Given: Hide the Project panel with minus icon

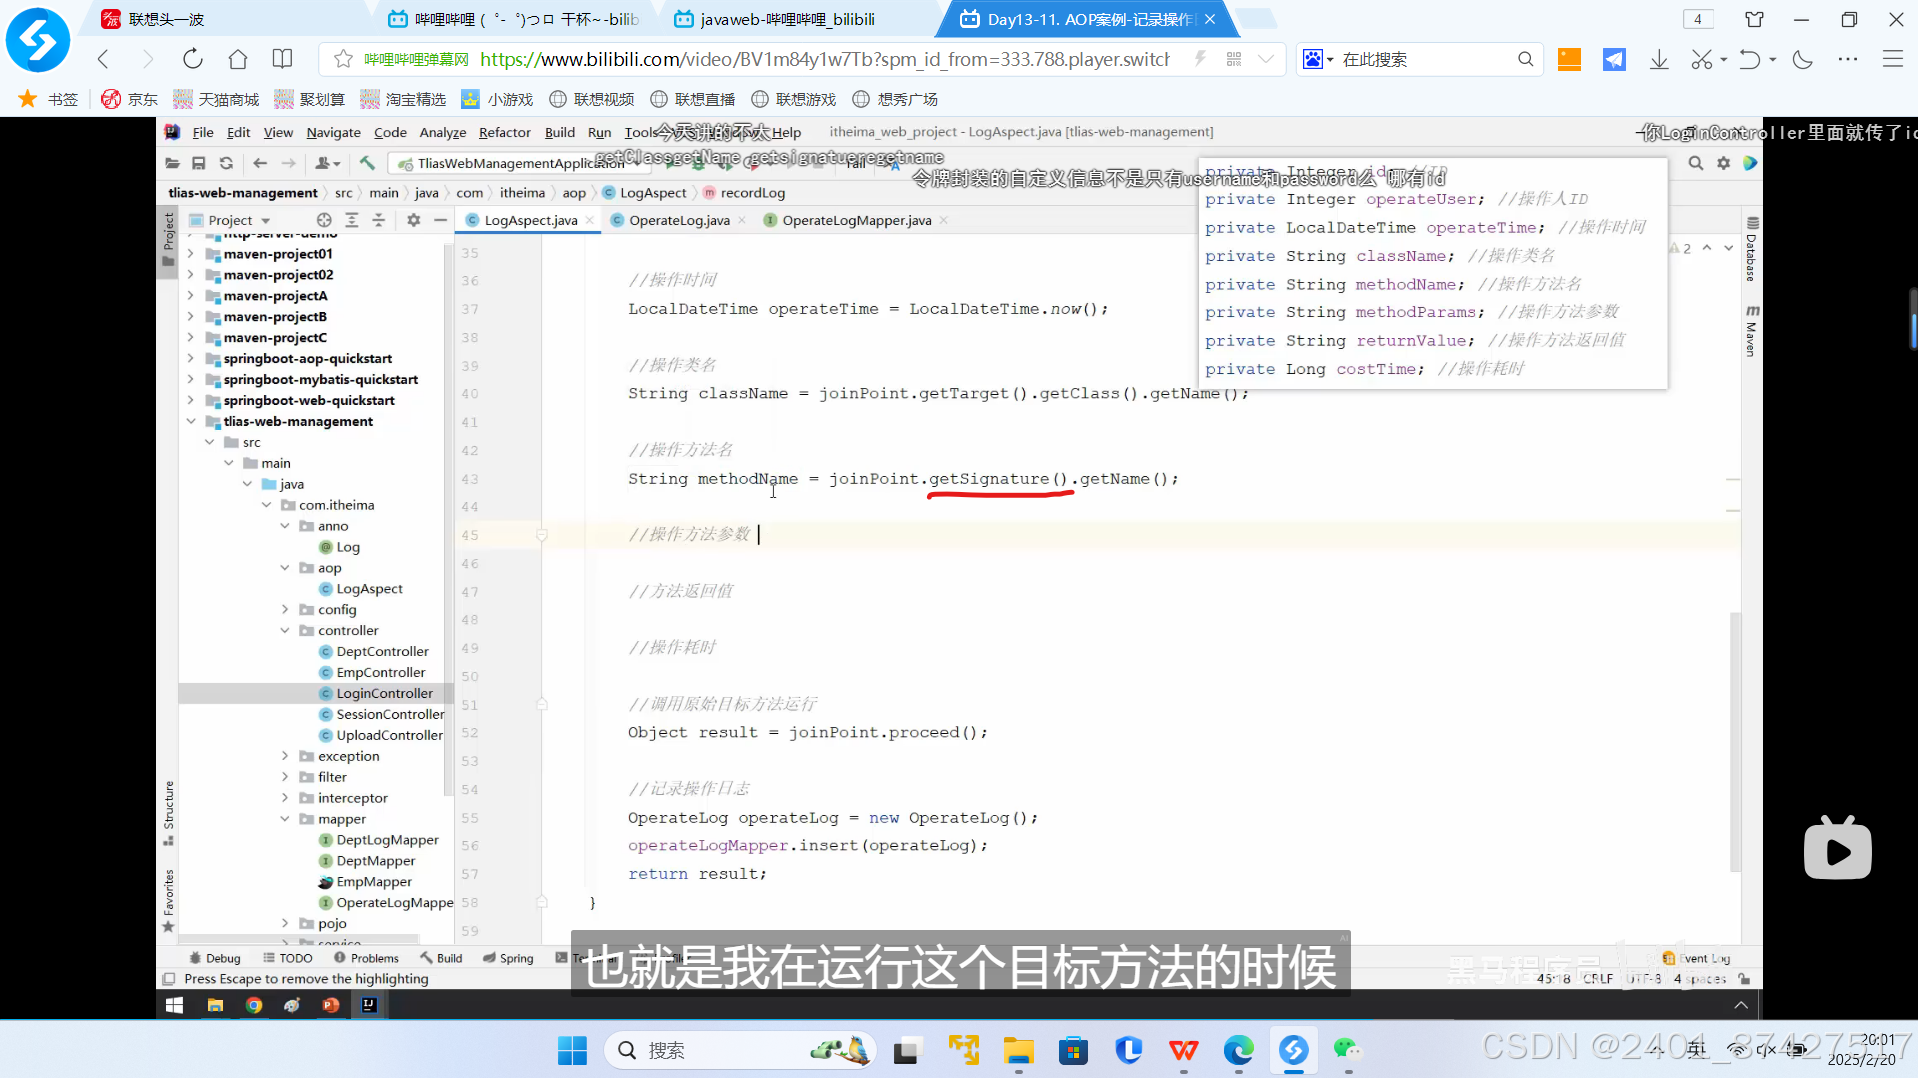Looking at the screenshot, I should click(x=440, y=220).
